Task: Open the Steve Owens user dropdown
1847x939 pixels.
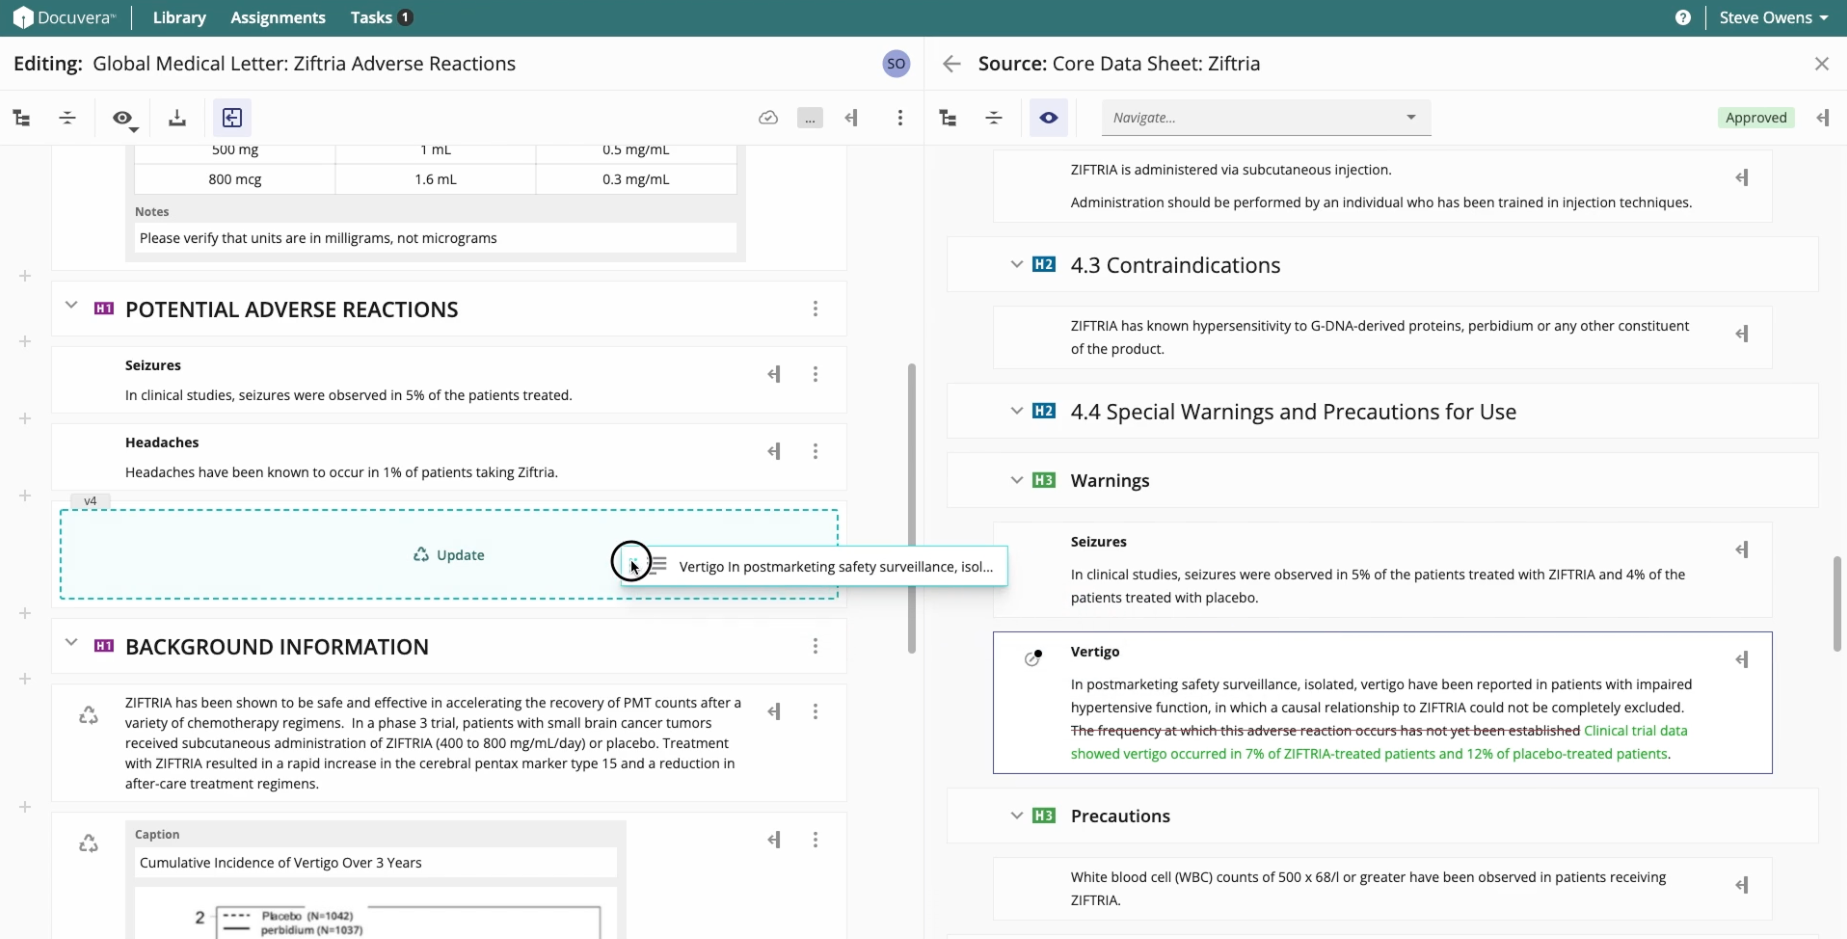Action: [1773, 18]
